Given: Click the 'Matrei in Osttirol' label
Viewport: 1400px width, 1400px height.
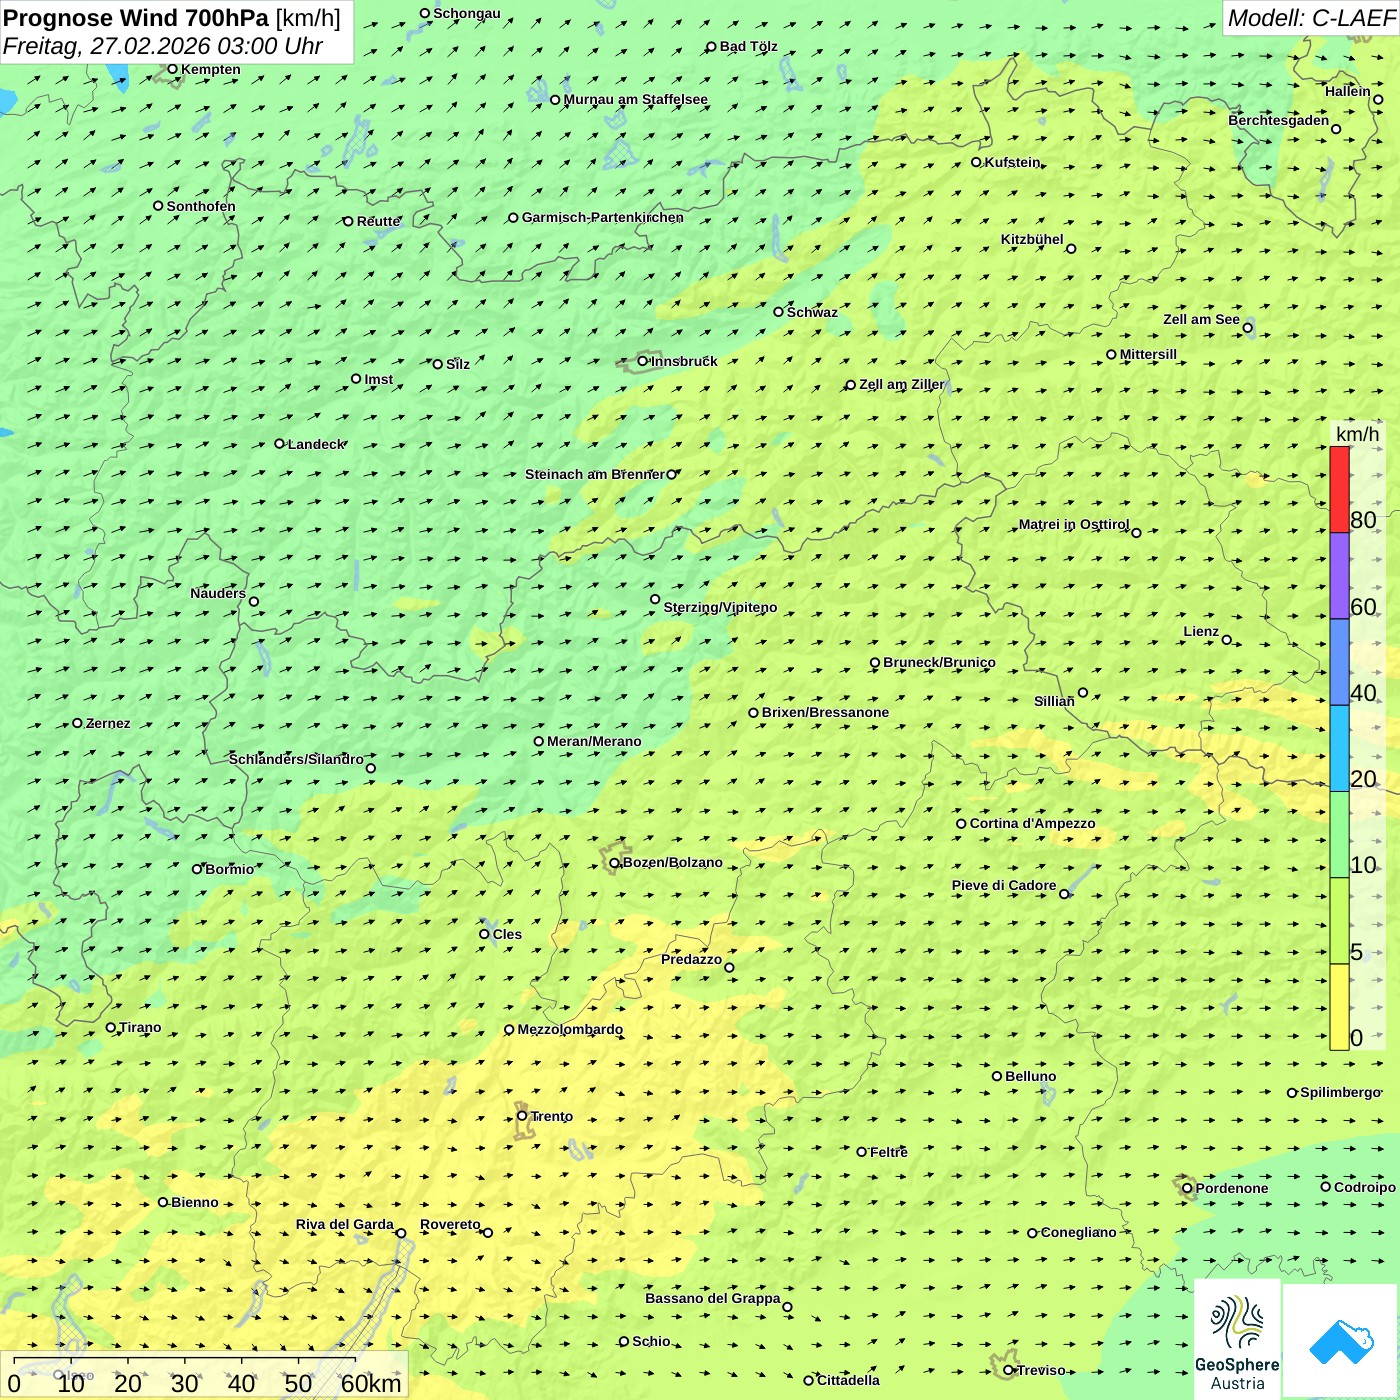Looking at the screenshot, I should (1074, 524).
